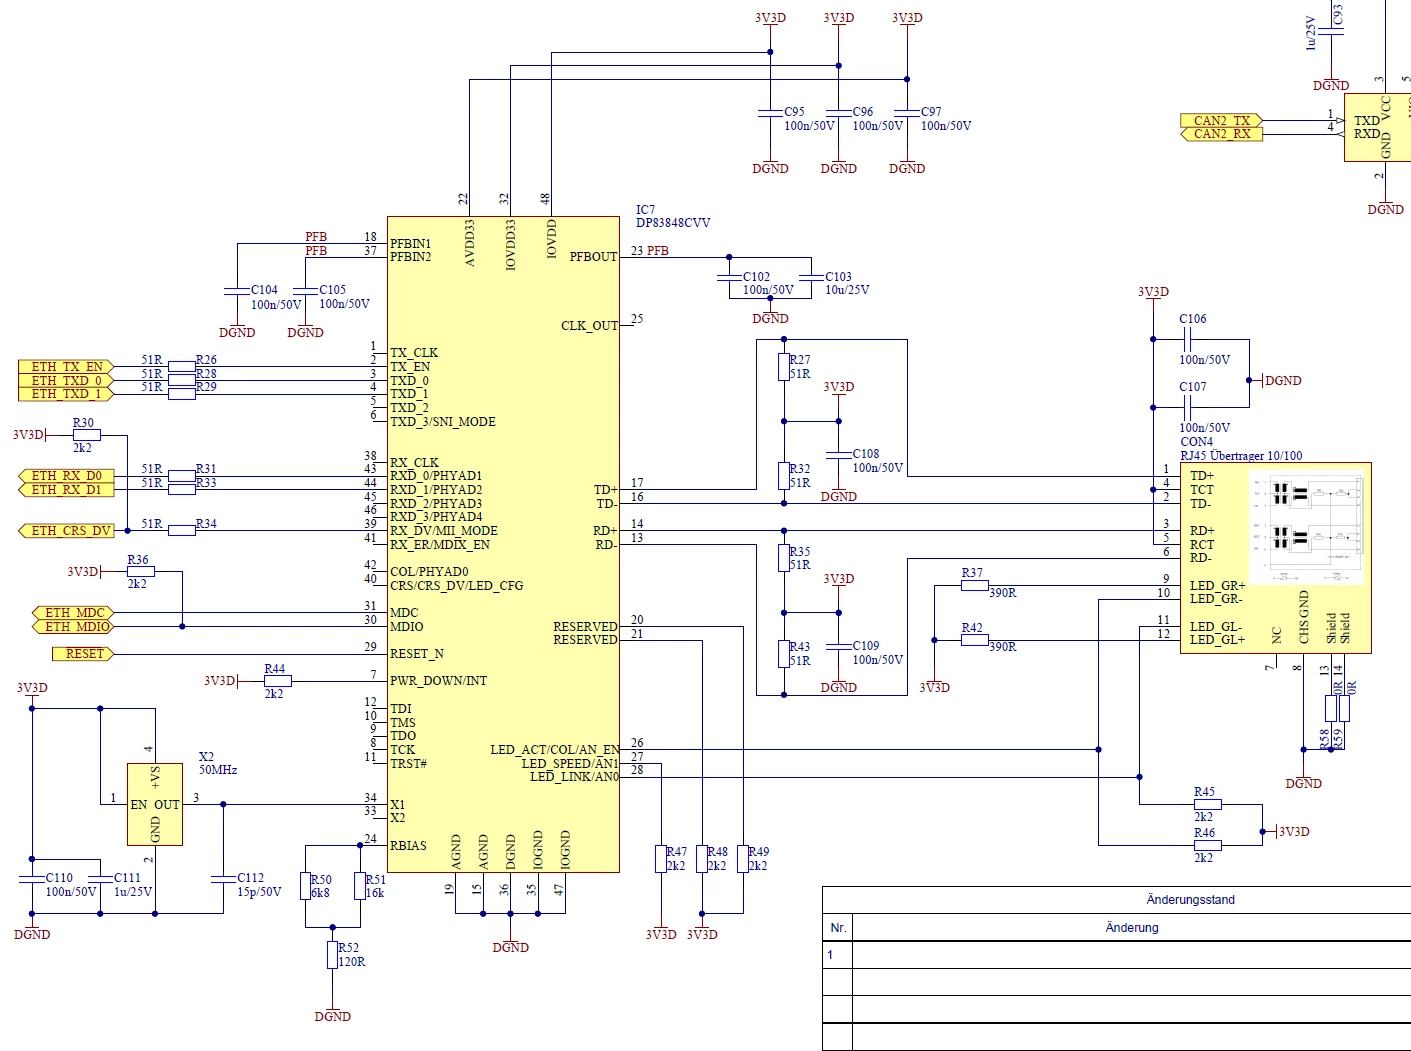Select resistor R30 designator

pyautogui.click(x=83, y=423)
